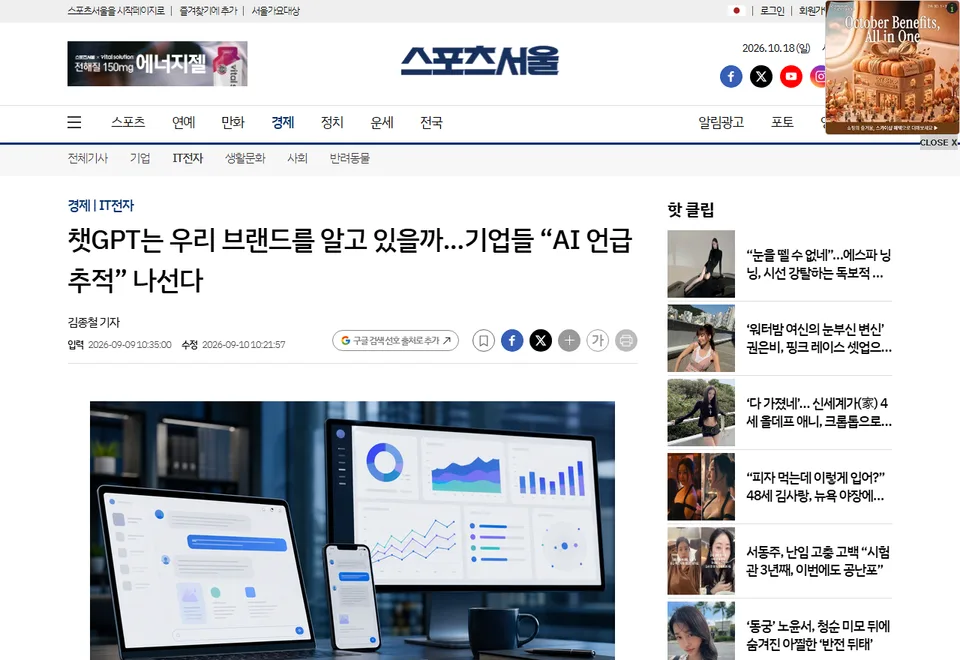Click date text 2026.10.18(일)
The image size is (960, 660).
(x=776, y=48)
